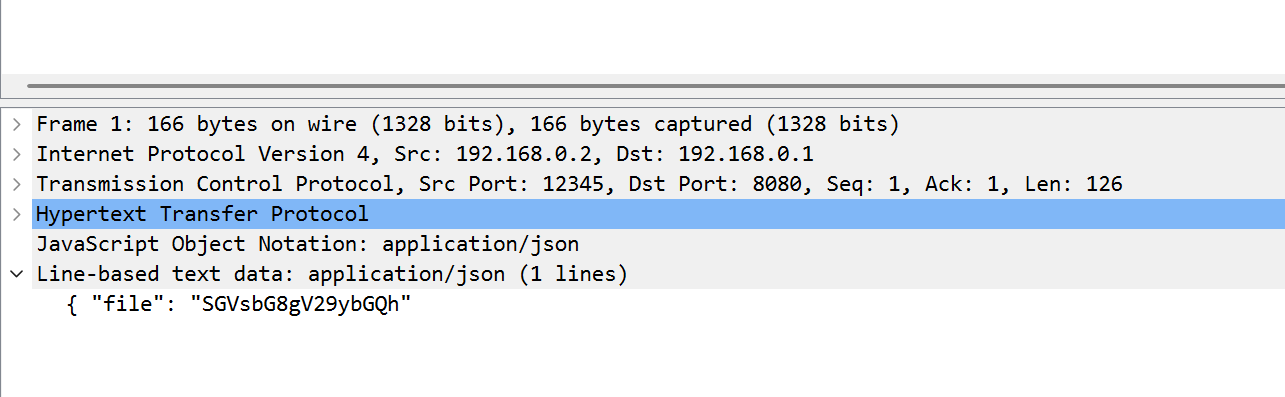
Task: Collapse the Line-based text data node
Action: click(x=16, y=274)
